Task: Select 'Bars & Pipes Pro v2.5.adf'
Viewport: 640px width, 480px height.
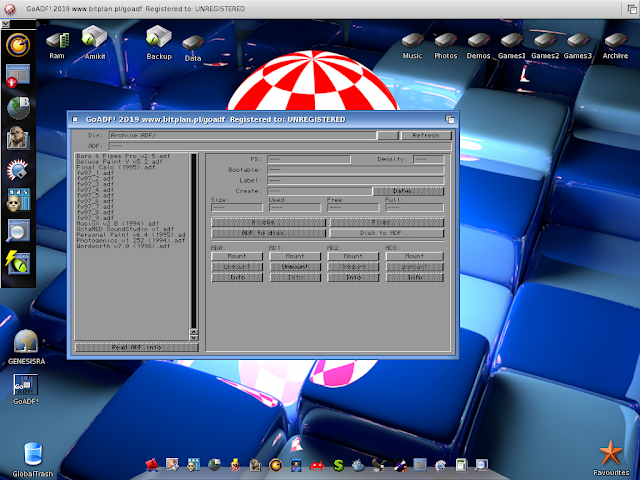Action: click(x=123, y=156)
